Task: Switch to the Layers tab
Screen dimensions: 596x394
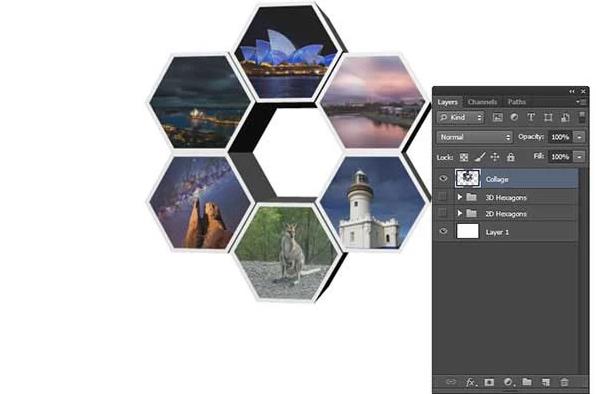Action: click(x=447, y=102)
